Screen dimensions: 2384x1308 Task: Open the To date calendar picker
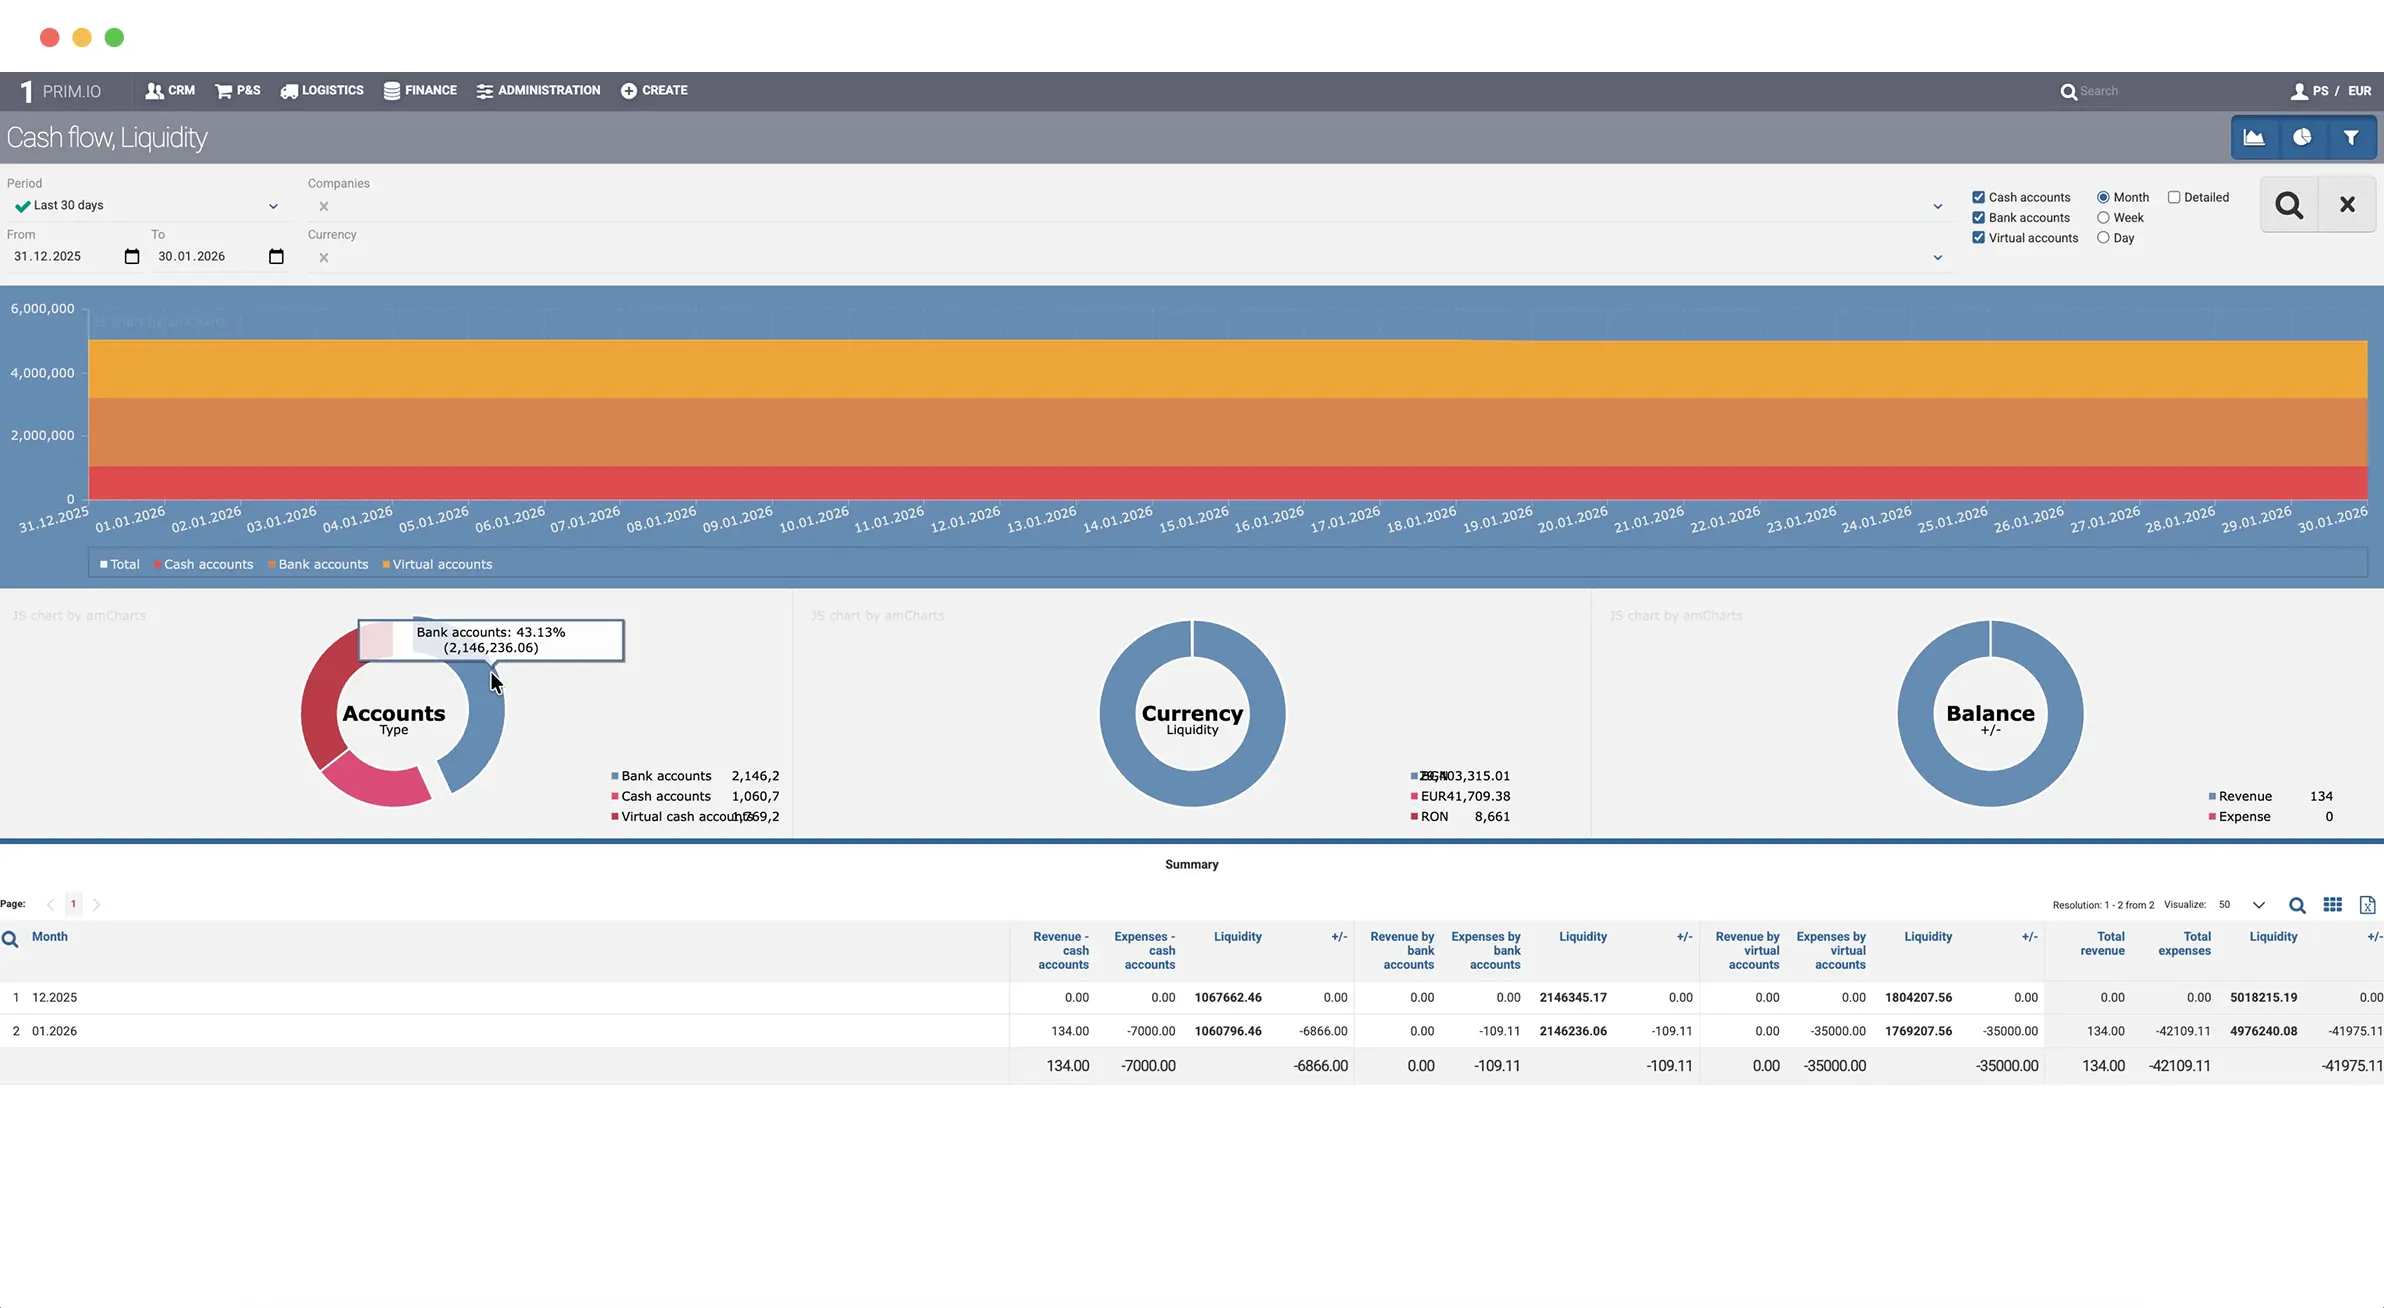click(277, 257)
